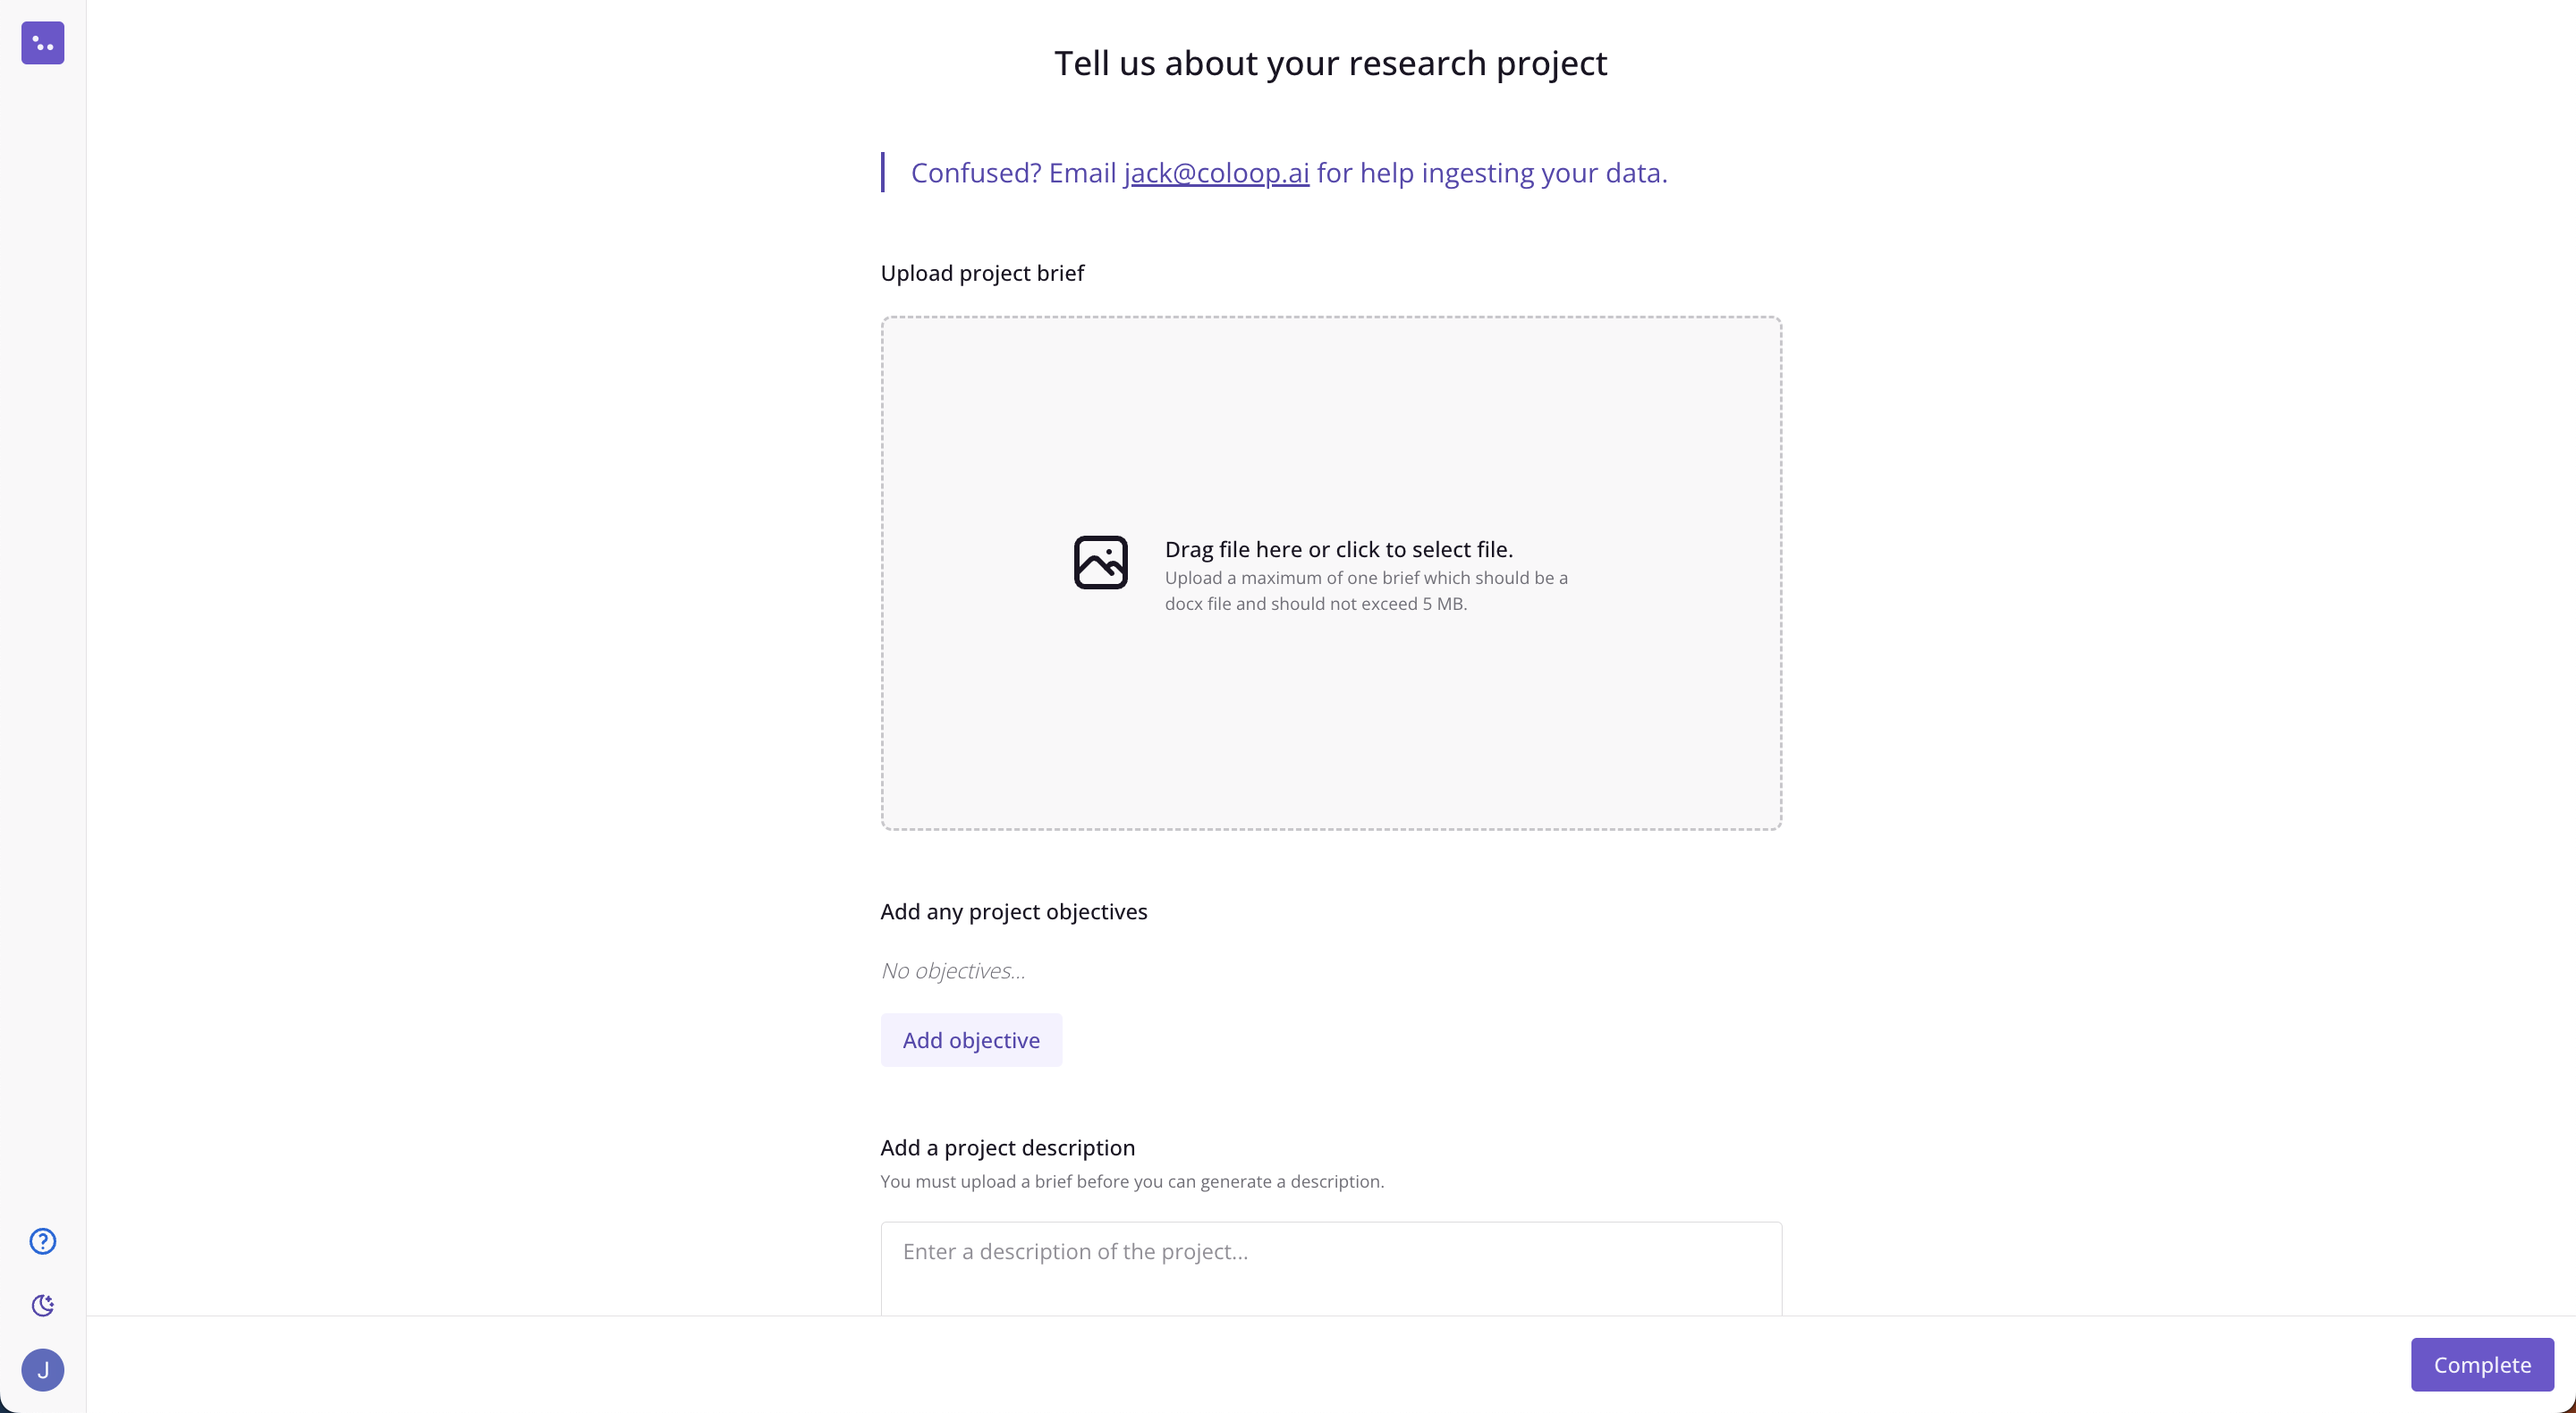Image resolution: width=2576 pixels, height=1413 pixels.
Task: Click the page title about your research project
Action: coord(1330,63)
